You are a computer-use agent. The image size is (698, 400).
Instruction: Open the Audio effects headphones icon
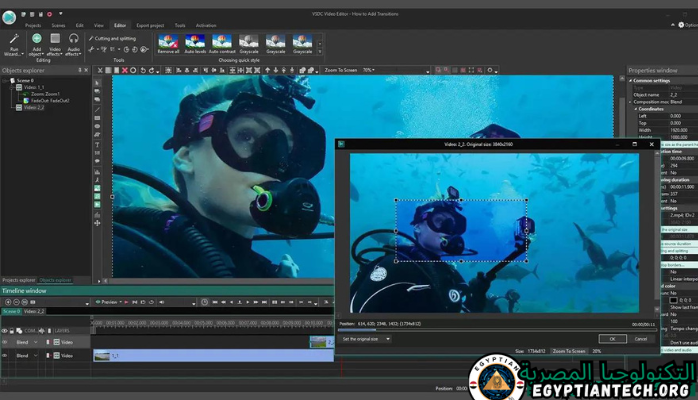[73, 39]
